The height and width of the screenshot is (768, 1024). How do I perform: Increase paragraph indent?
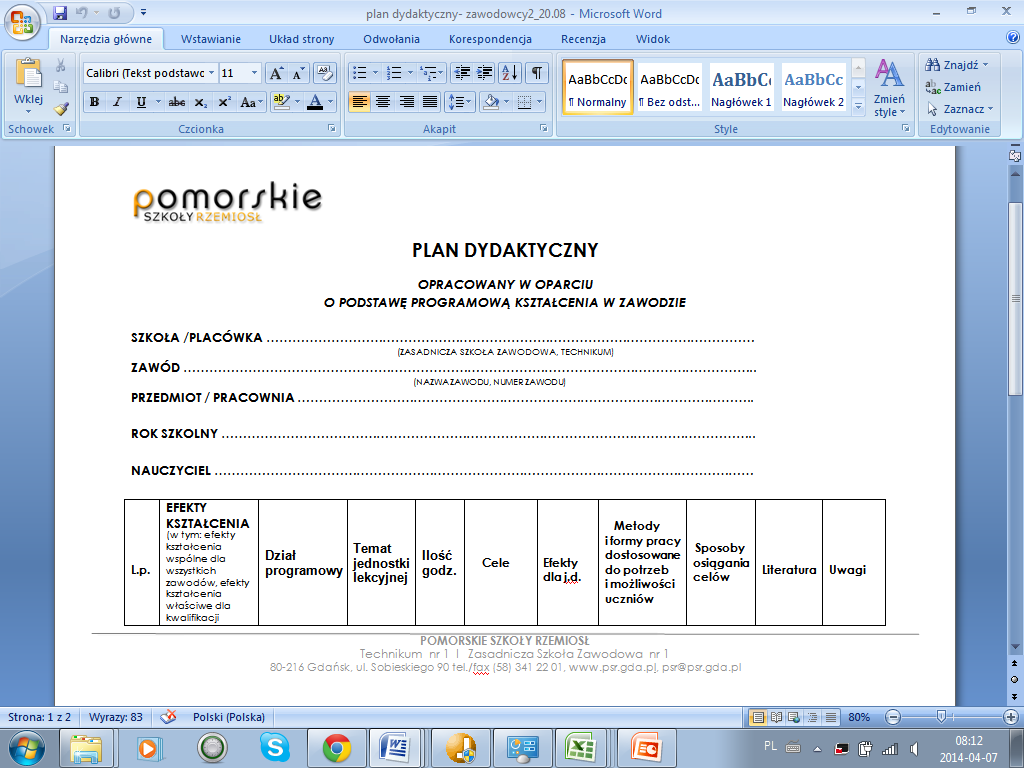(x=485, y=73)
